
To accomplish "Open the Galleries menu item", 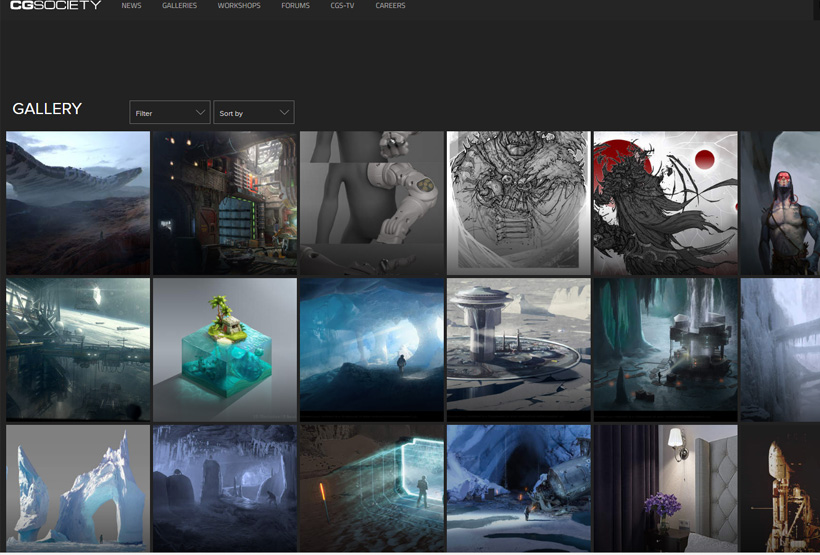I will 179,6.
